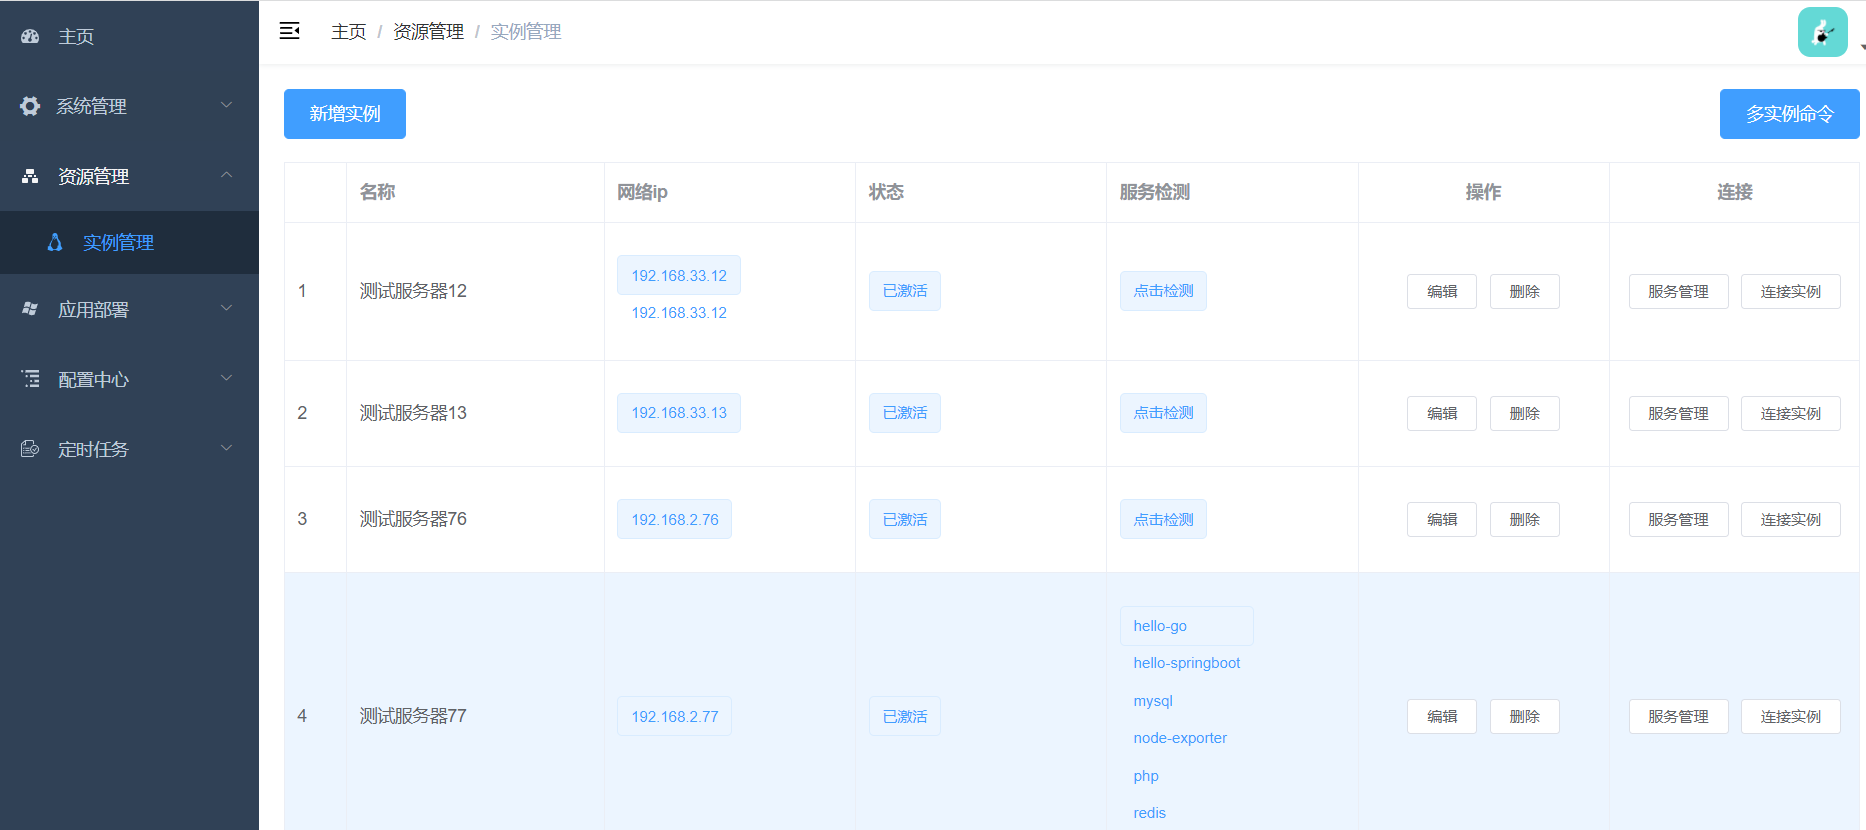Delete 测试服务器76 via 删除 button
This screenshot has height=830, width=1866.
click(x=1524, y=520)
